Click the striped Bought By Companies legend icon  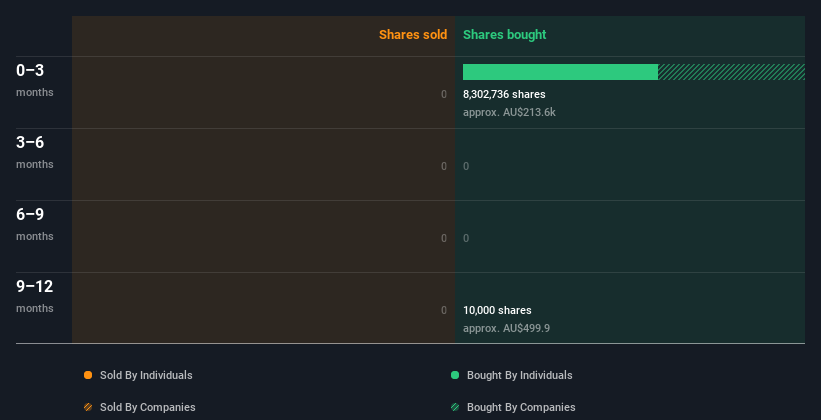455,407
